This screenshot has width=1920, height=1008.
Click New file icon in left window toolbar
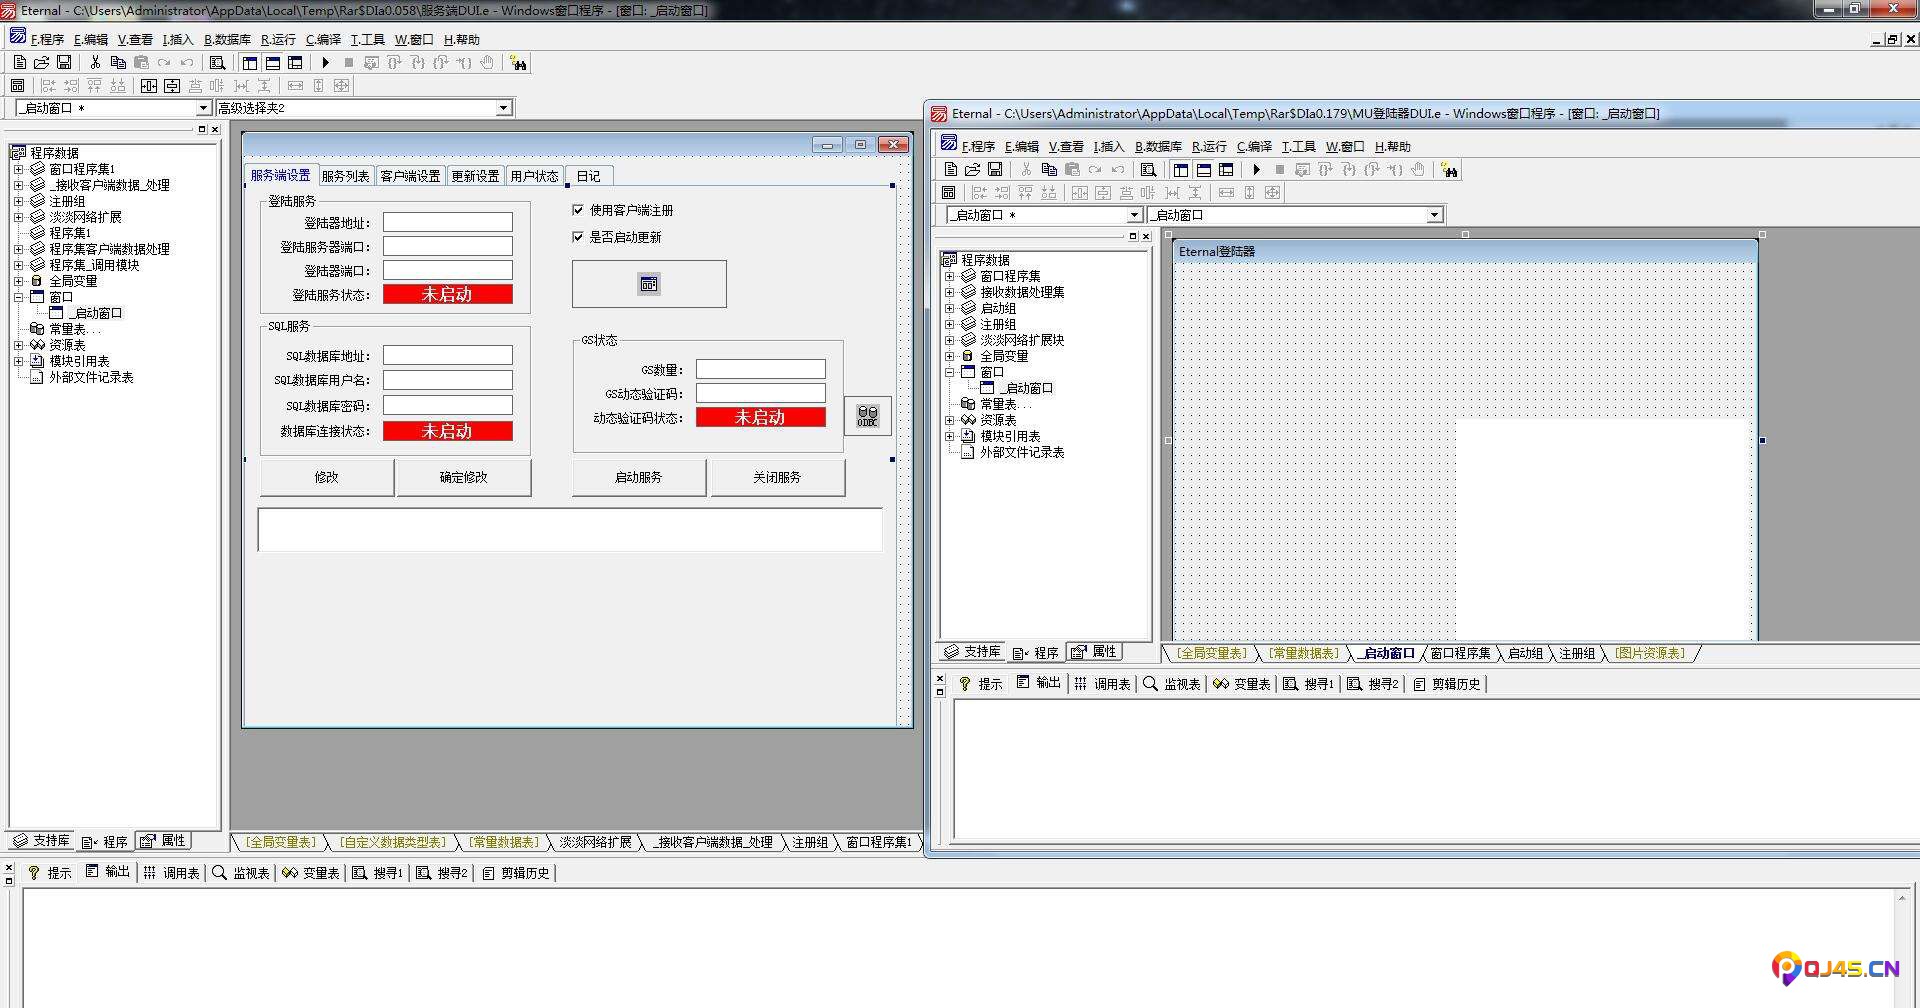point(19,62)
